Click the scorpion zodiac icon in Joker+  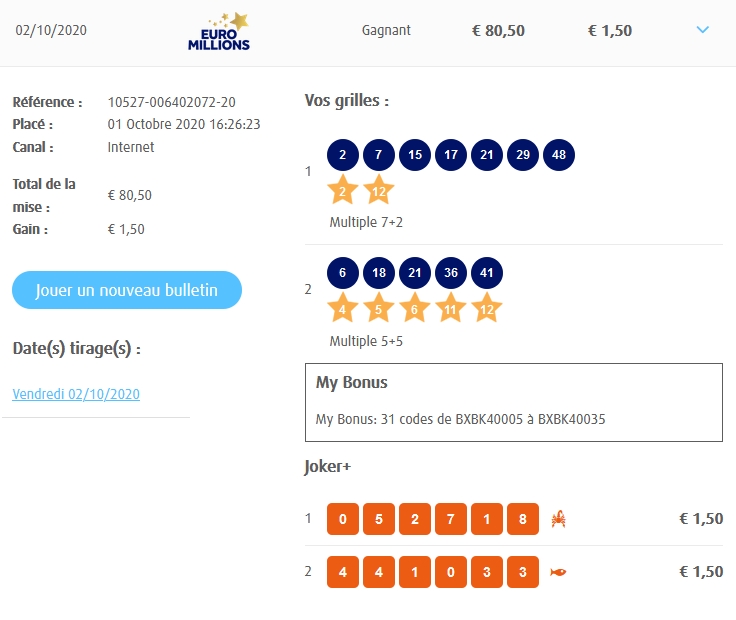(559, 519)
